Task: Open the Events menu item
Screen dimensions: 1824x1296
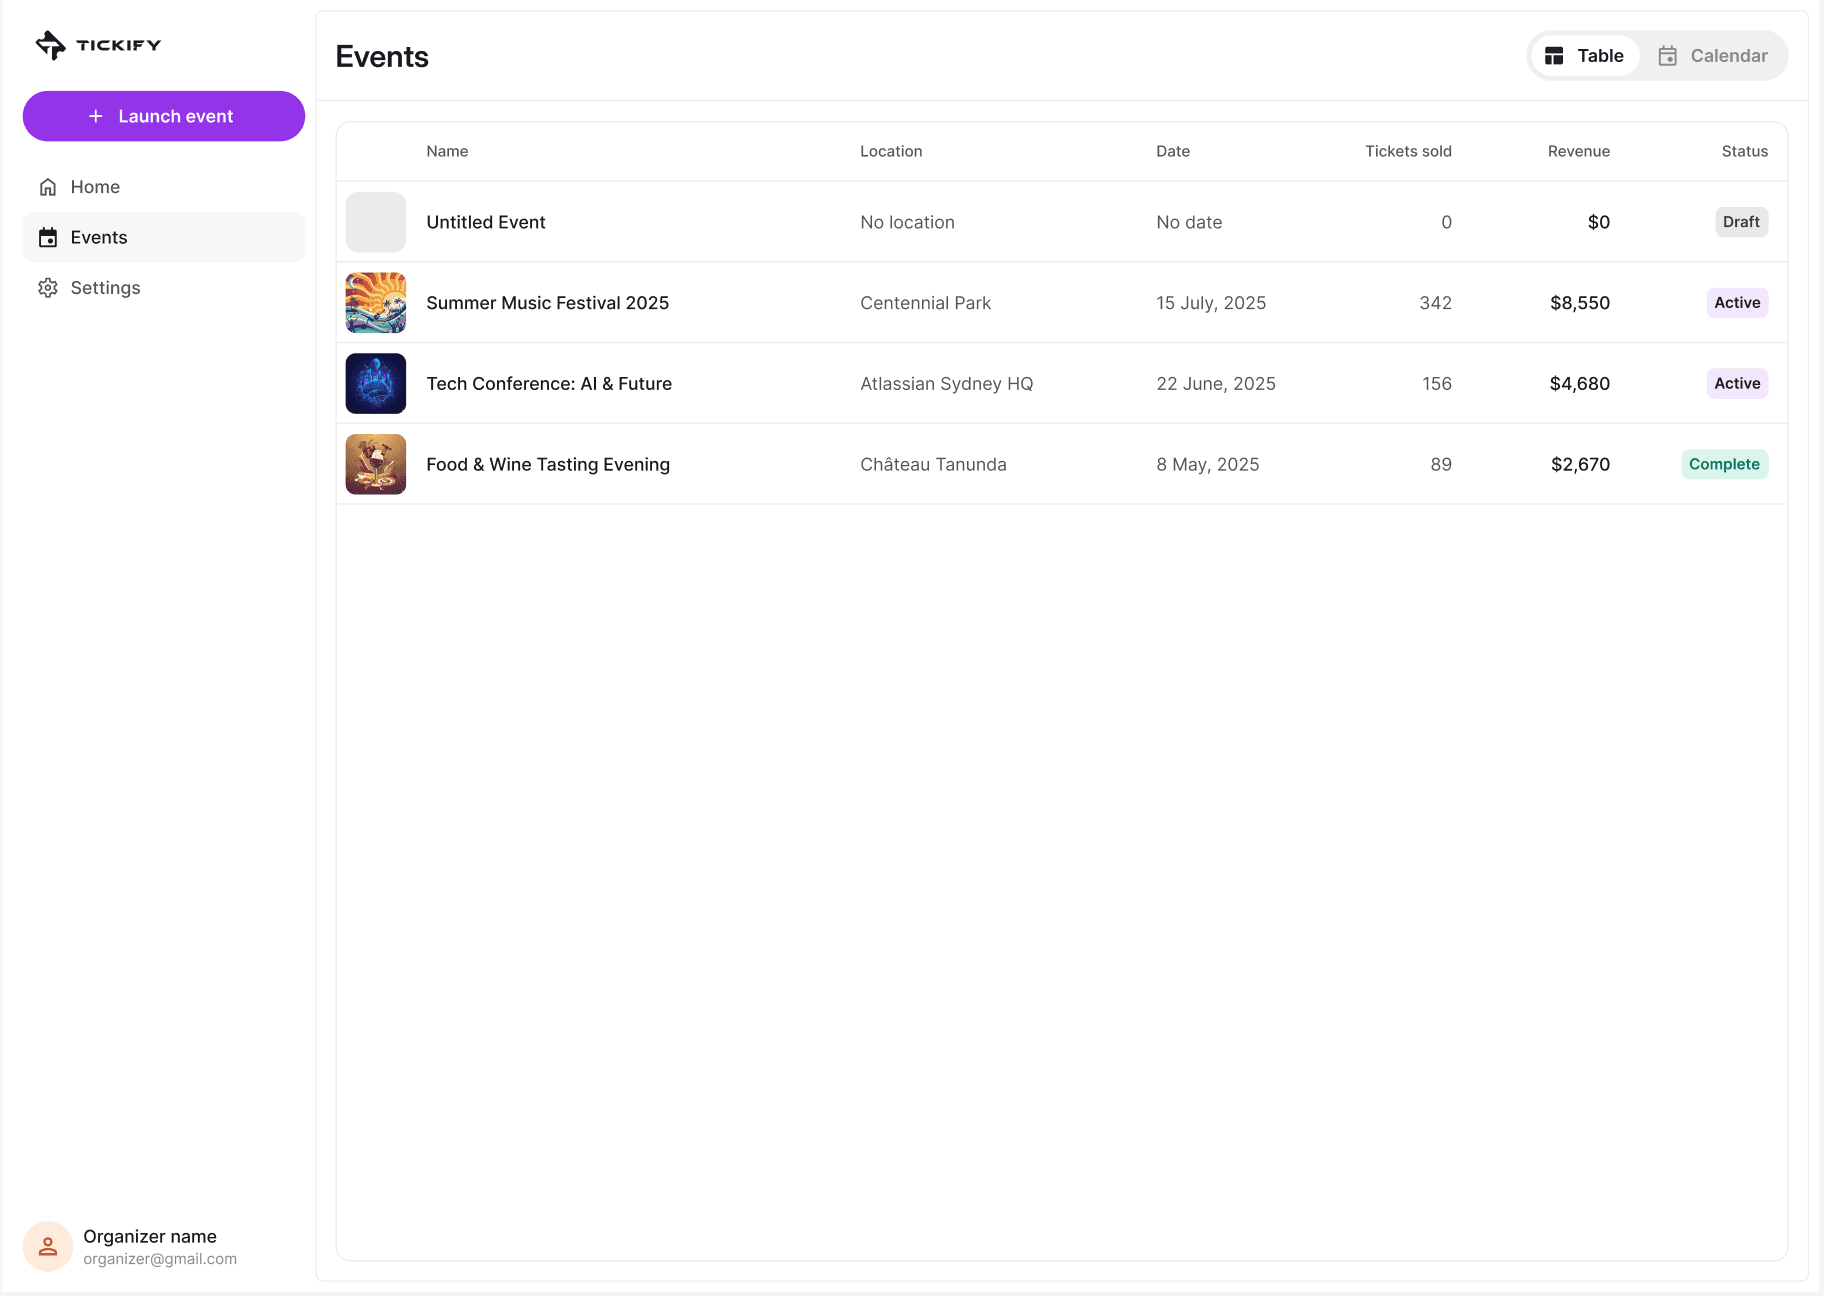Action: click(164, 237)
